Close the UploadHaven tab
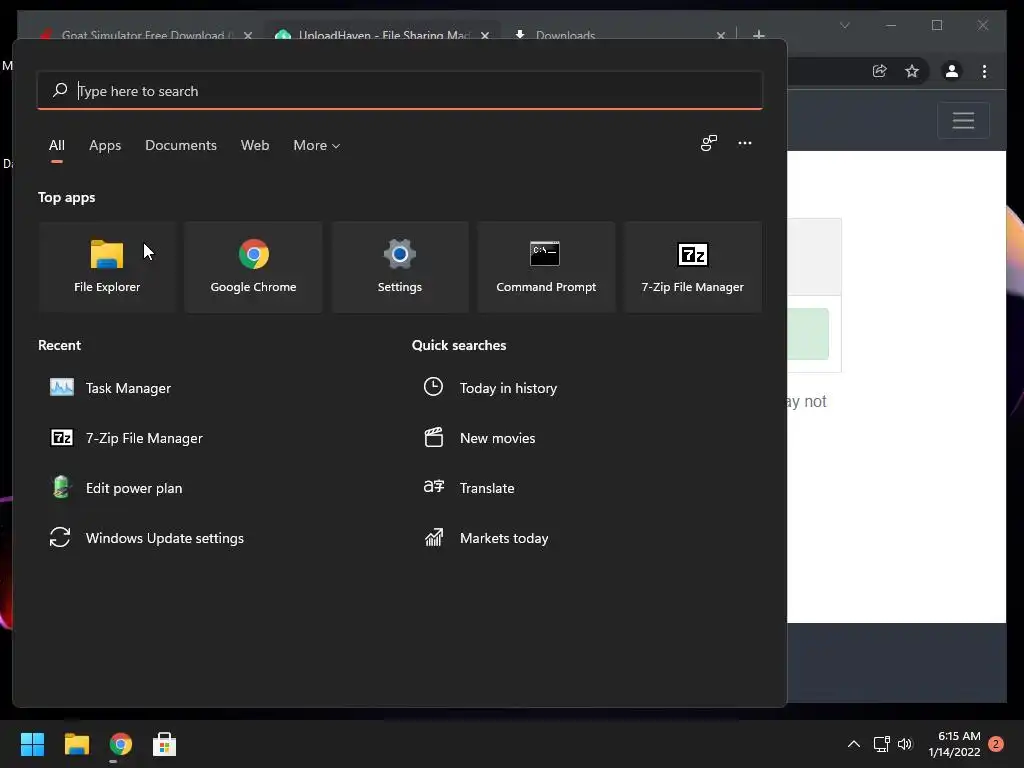The image size is (1024, 768). click(x=485, y=35)
